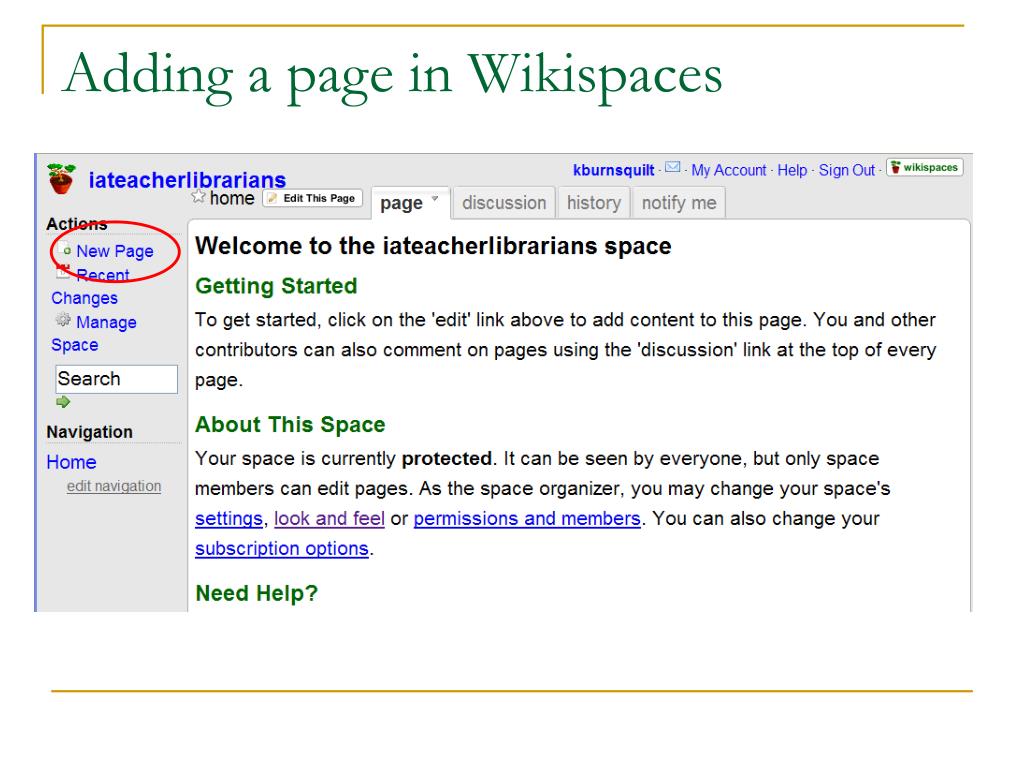The height and width of the screenshot is (768, 1024).
Task: Click the Navigation sidebar heading
Action: (89, 432)
